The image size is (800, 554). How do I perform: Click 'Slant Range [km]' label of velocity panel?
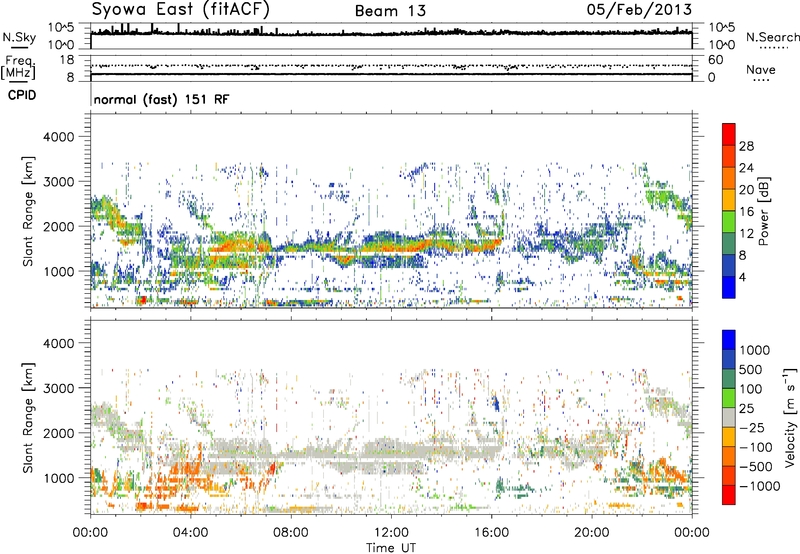pos(29,418)
